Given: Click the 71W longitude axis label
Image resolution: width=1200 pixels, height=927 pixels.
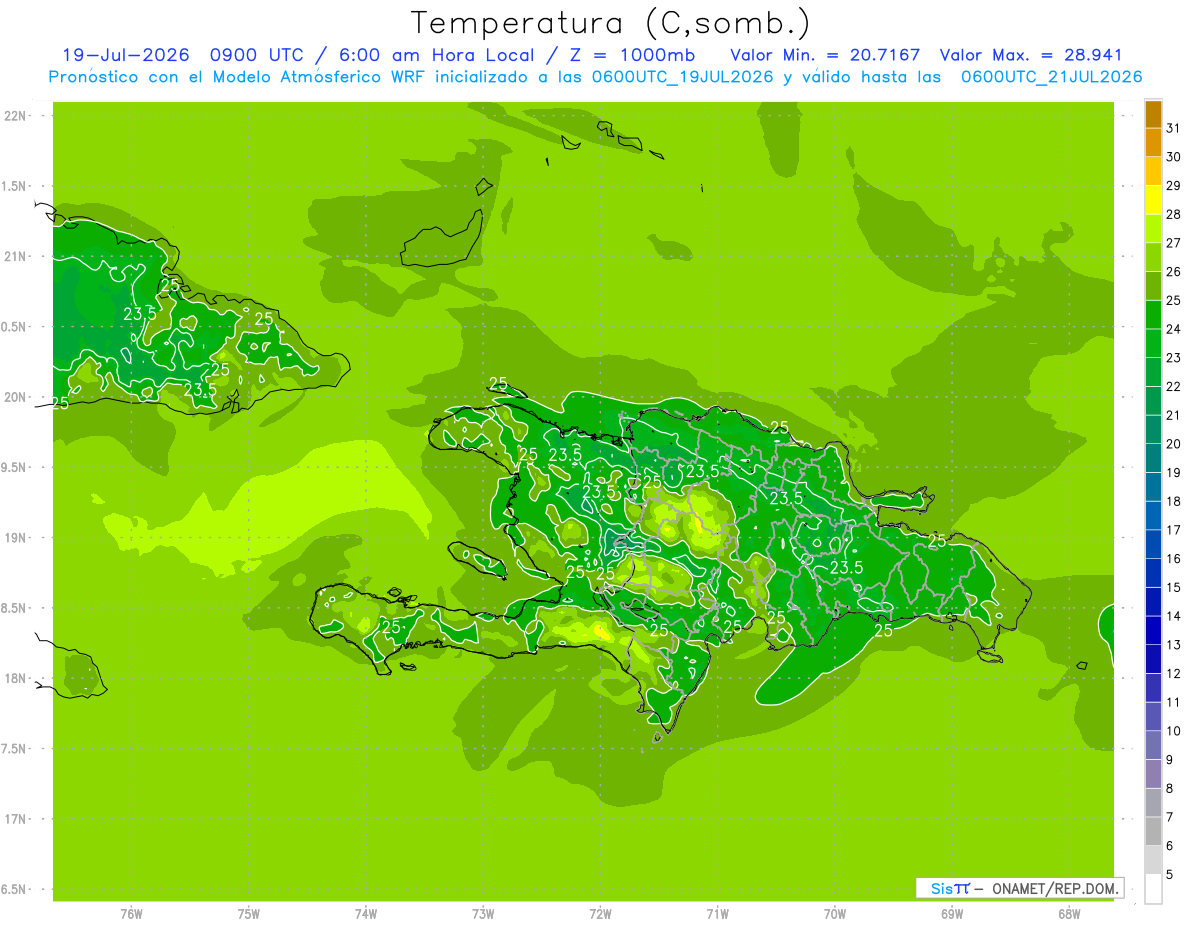Looking at the screenshot, I should click(717, 914).
